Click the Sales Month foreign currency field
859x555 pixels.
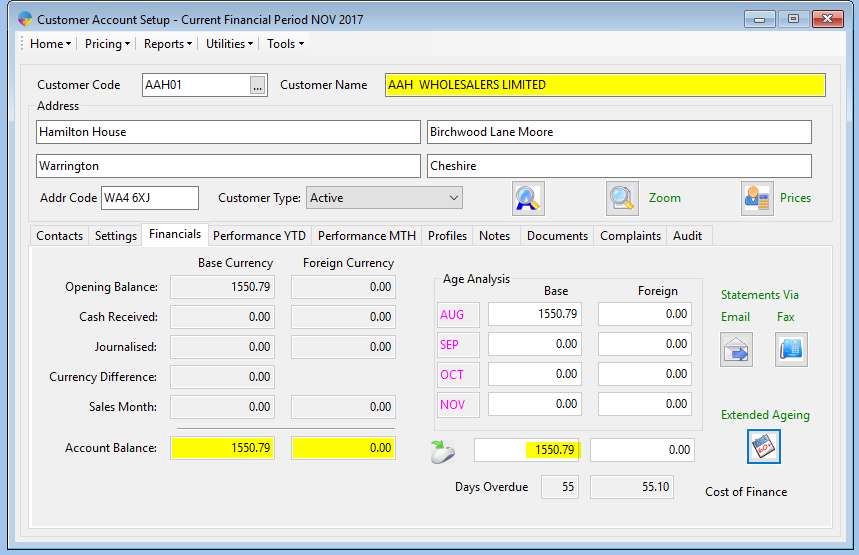343,407
